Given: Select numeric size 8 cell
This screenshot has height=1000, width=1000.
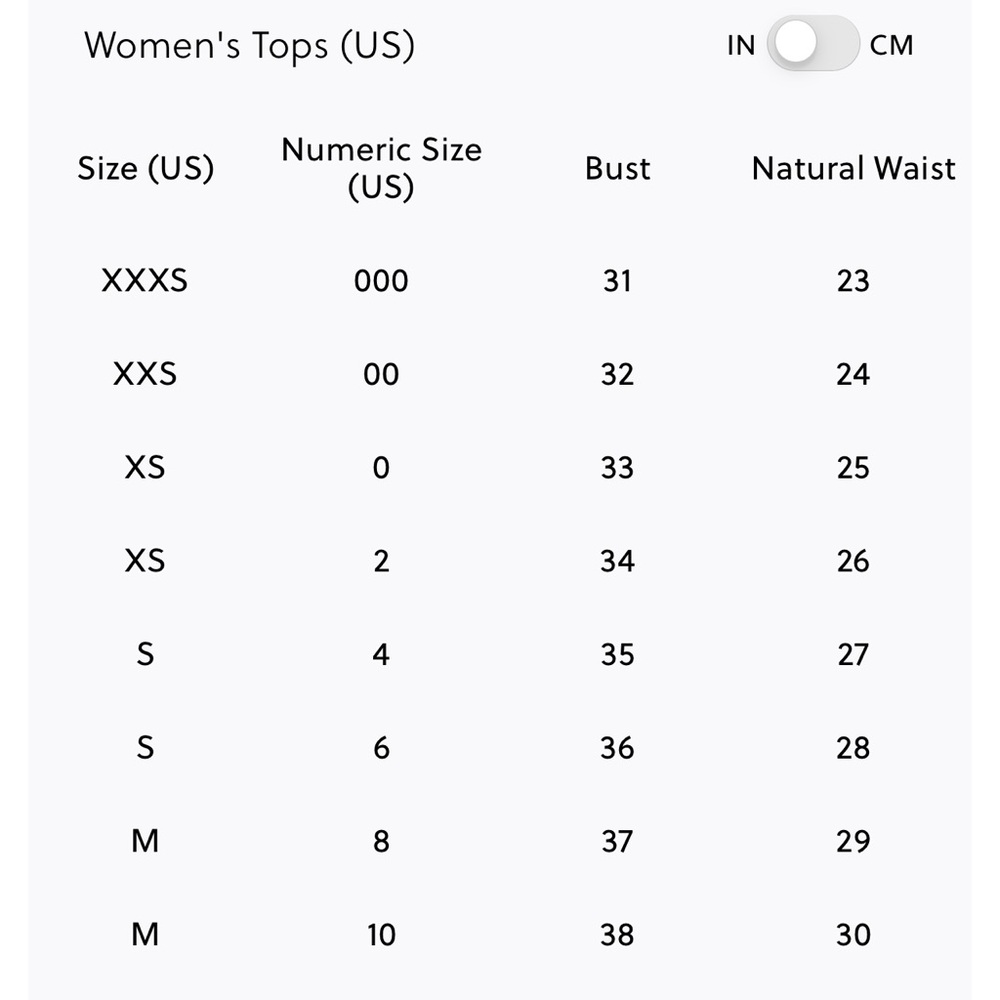Looking at the screenshot, I should coord(381,841).
